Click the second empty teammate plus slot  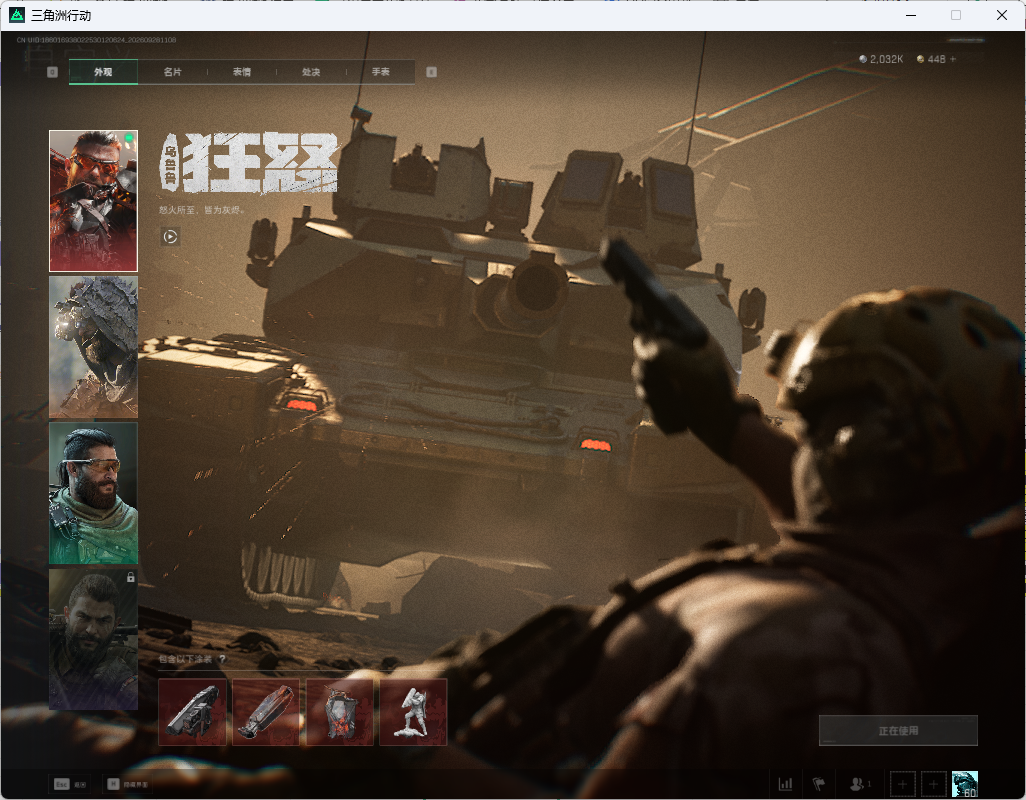coord(934,784)
